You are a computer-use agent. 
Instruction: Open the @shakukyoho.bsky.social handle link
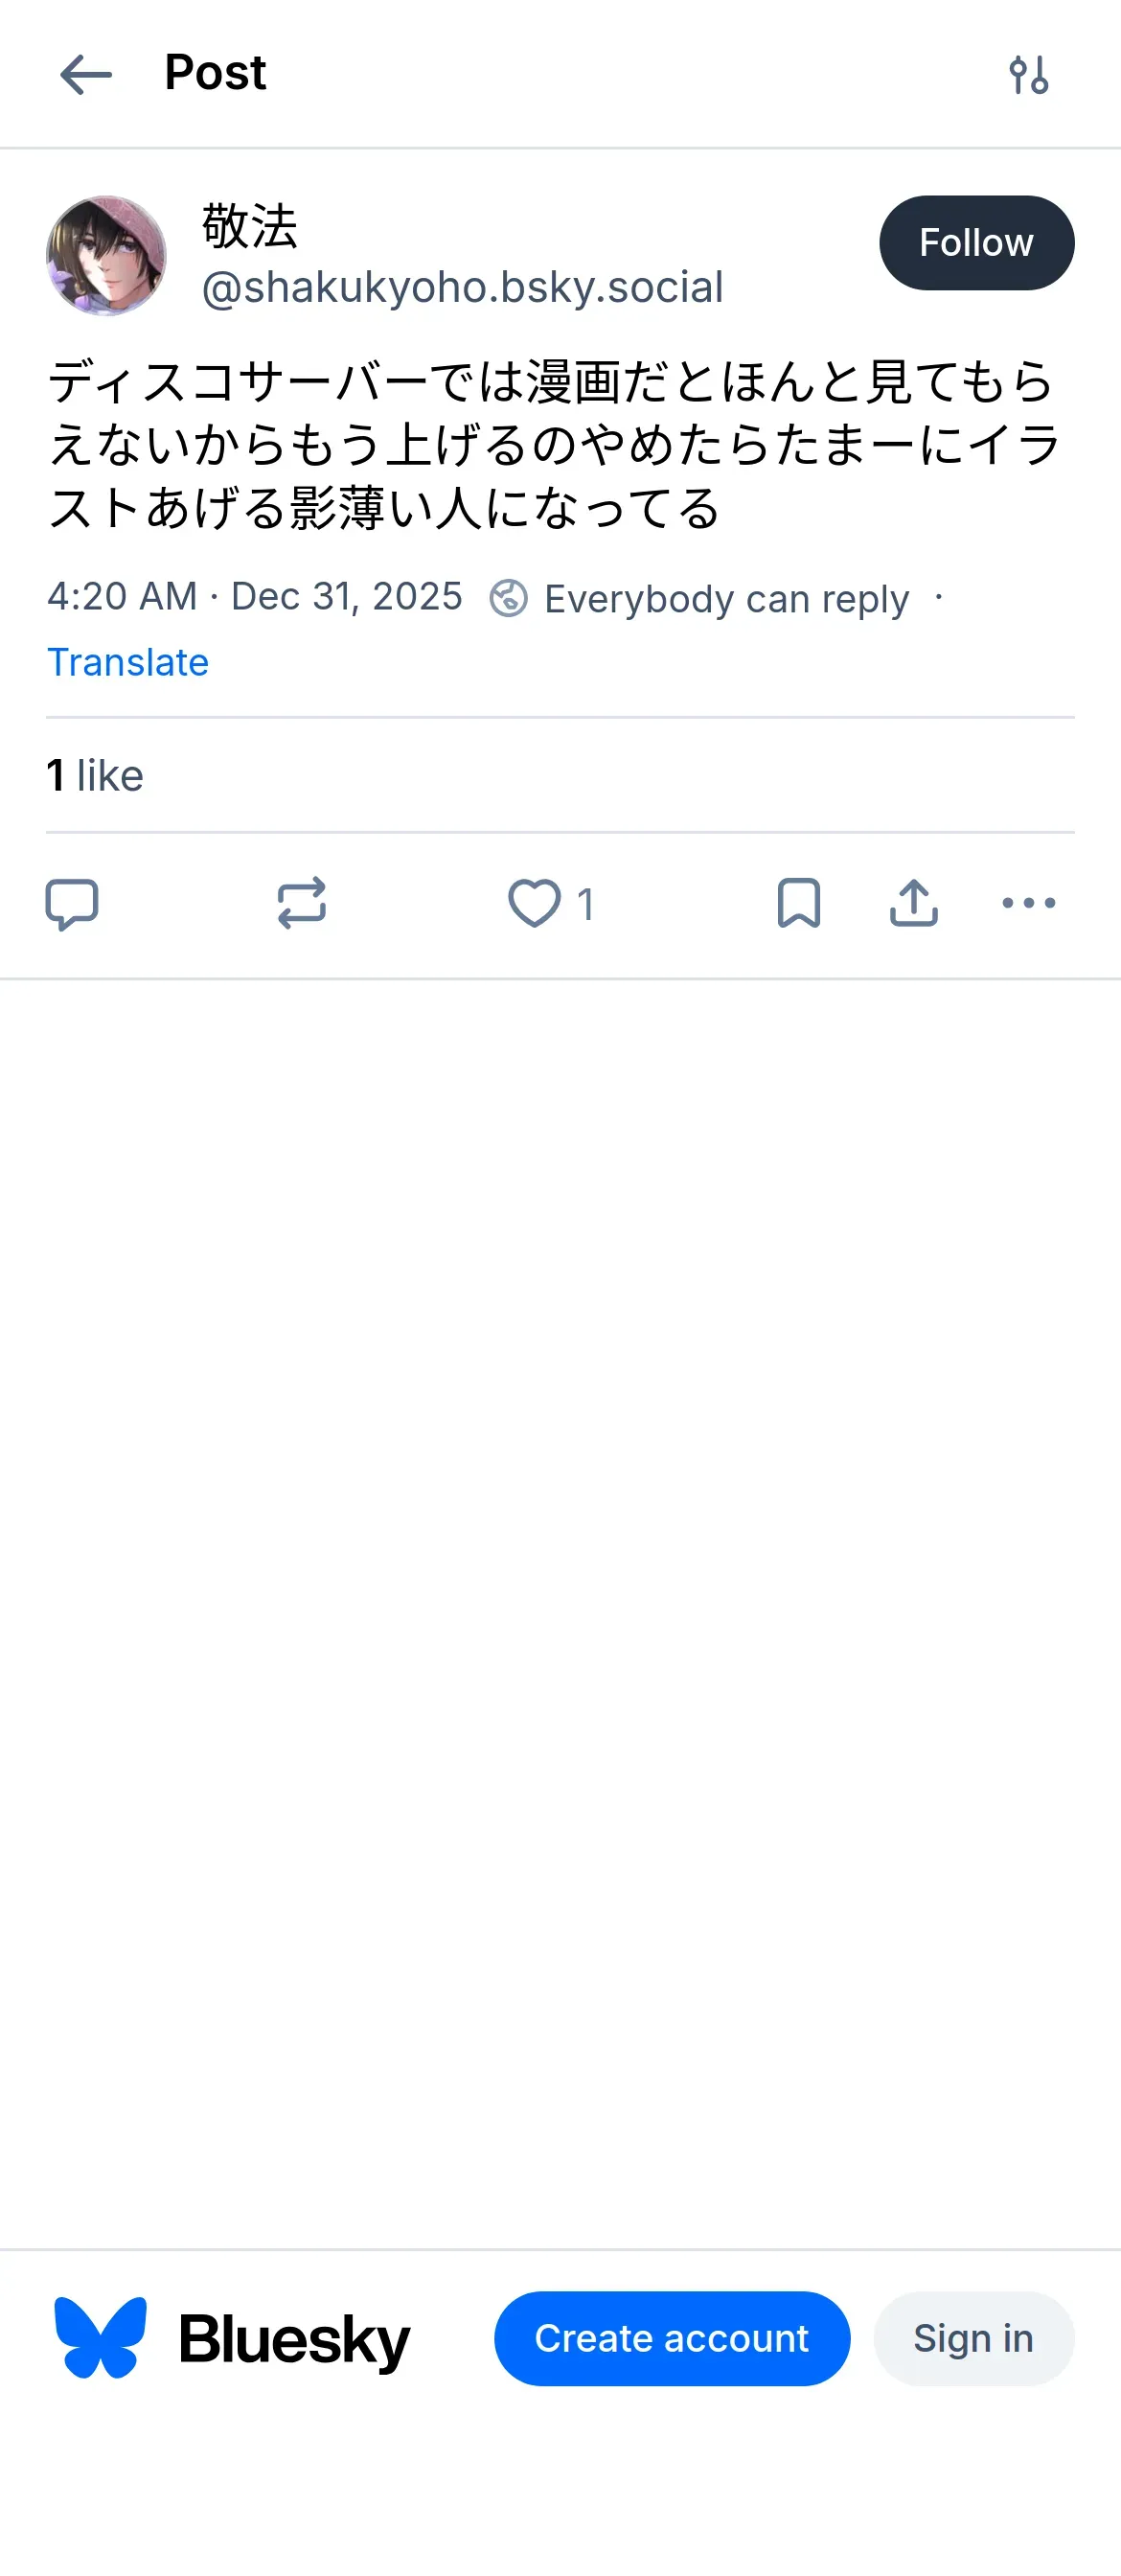coord(462,288)
